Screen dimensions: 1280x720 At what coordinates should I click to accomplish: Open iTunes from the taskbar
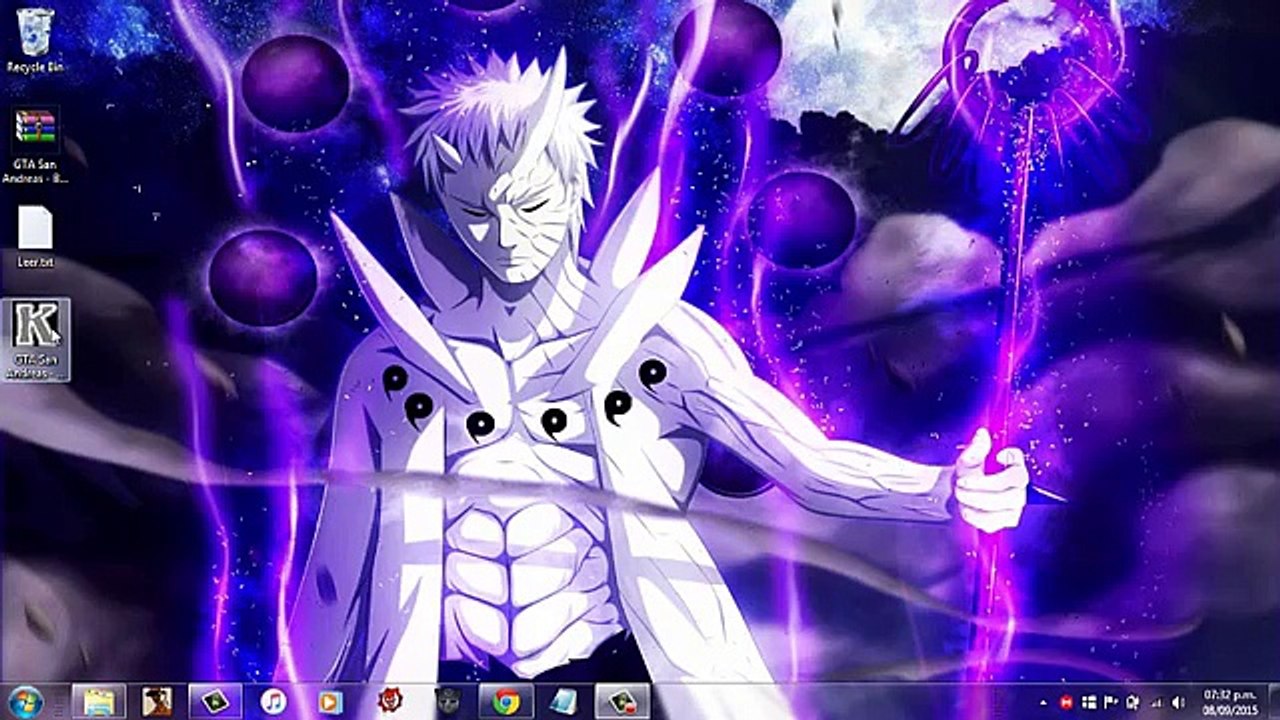273,702
